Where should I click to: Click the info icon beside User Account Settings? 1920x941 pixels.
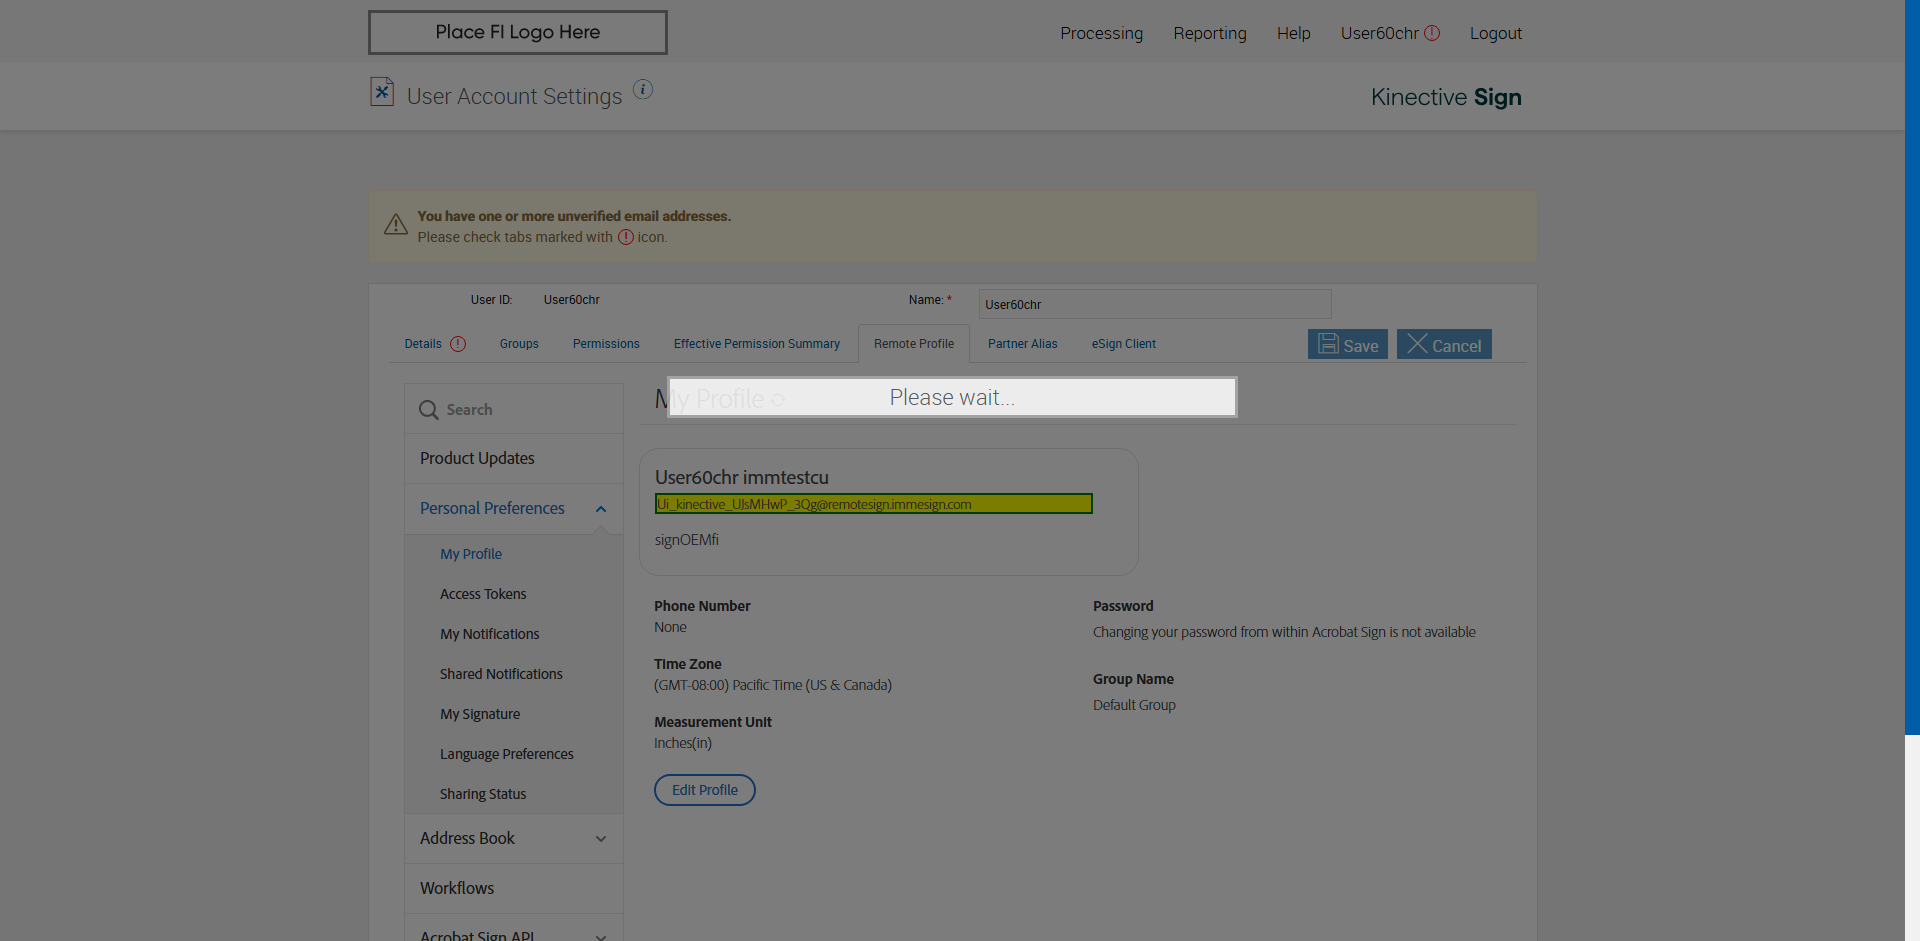point(643,90)
